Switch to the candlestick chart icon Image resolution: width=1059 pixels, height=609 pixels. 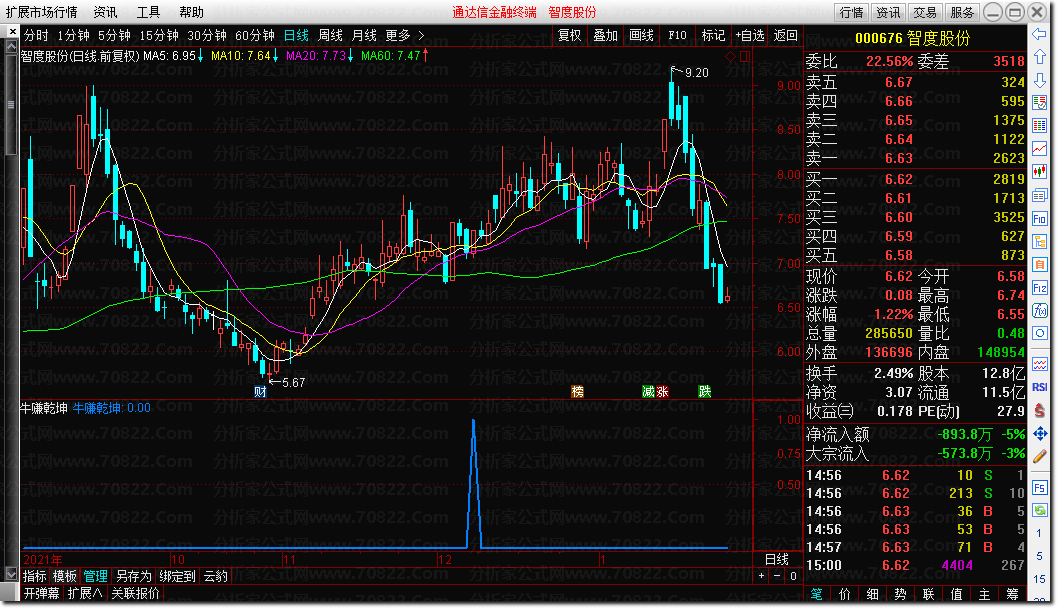(1039, 172)
